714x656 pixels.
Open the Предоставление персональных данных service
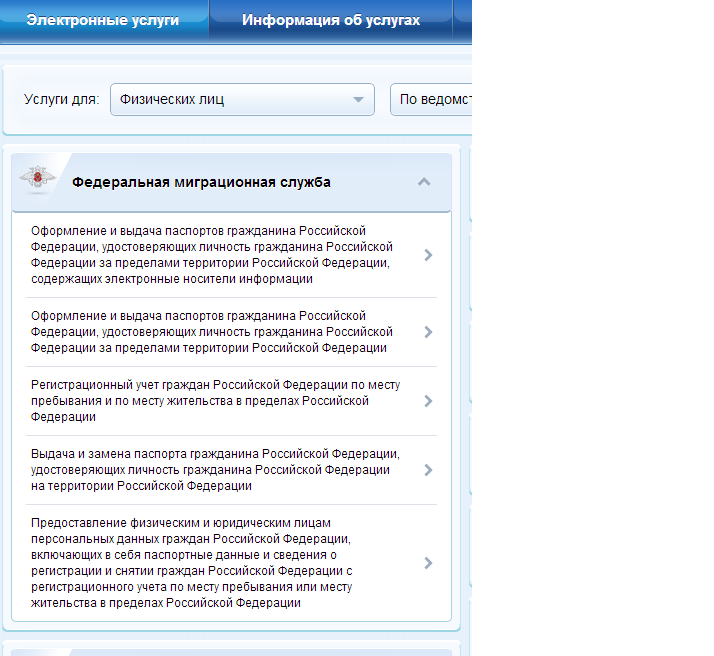[x=211, y=563]
